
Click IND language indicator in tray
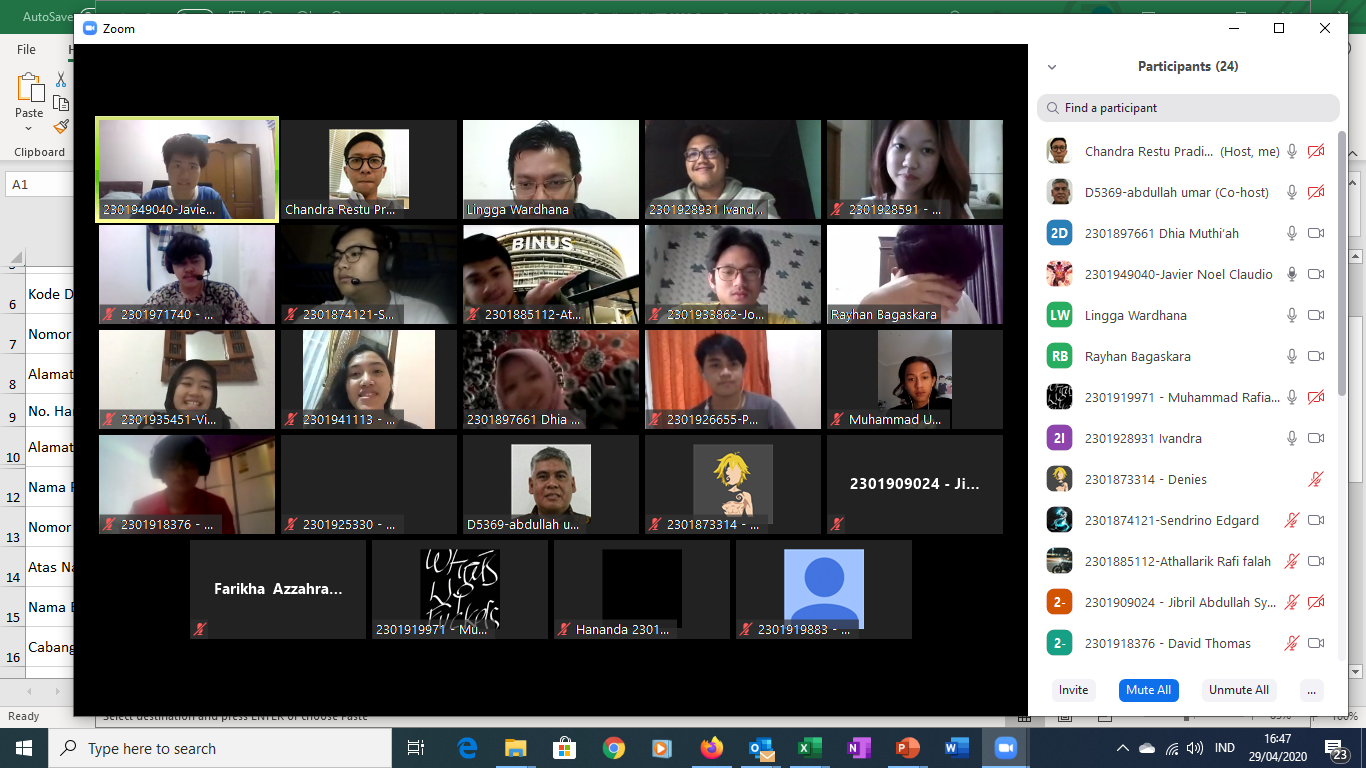(x=1224, y=748)
